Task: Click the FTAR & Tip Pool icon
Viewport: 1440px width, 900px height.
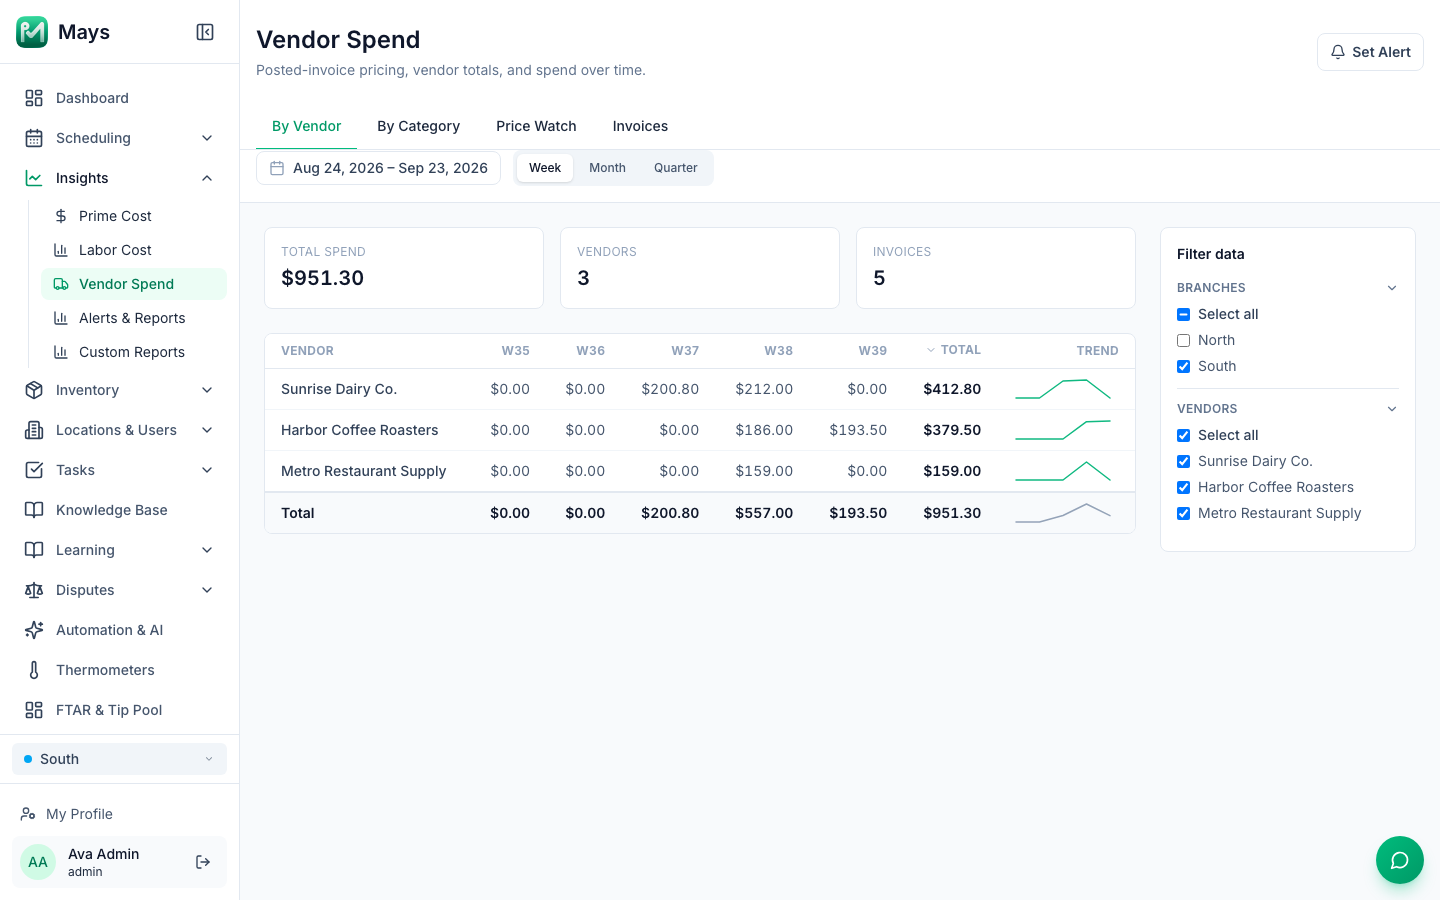Action: pyautogui.click(x=34, y=710)
